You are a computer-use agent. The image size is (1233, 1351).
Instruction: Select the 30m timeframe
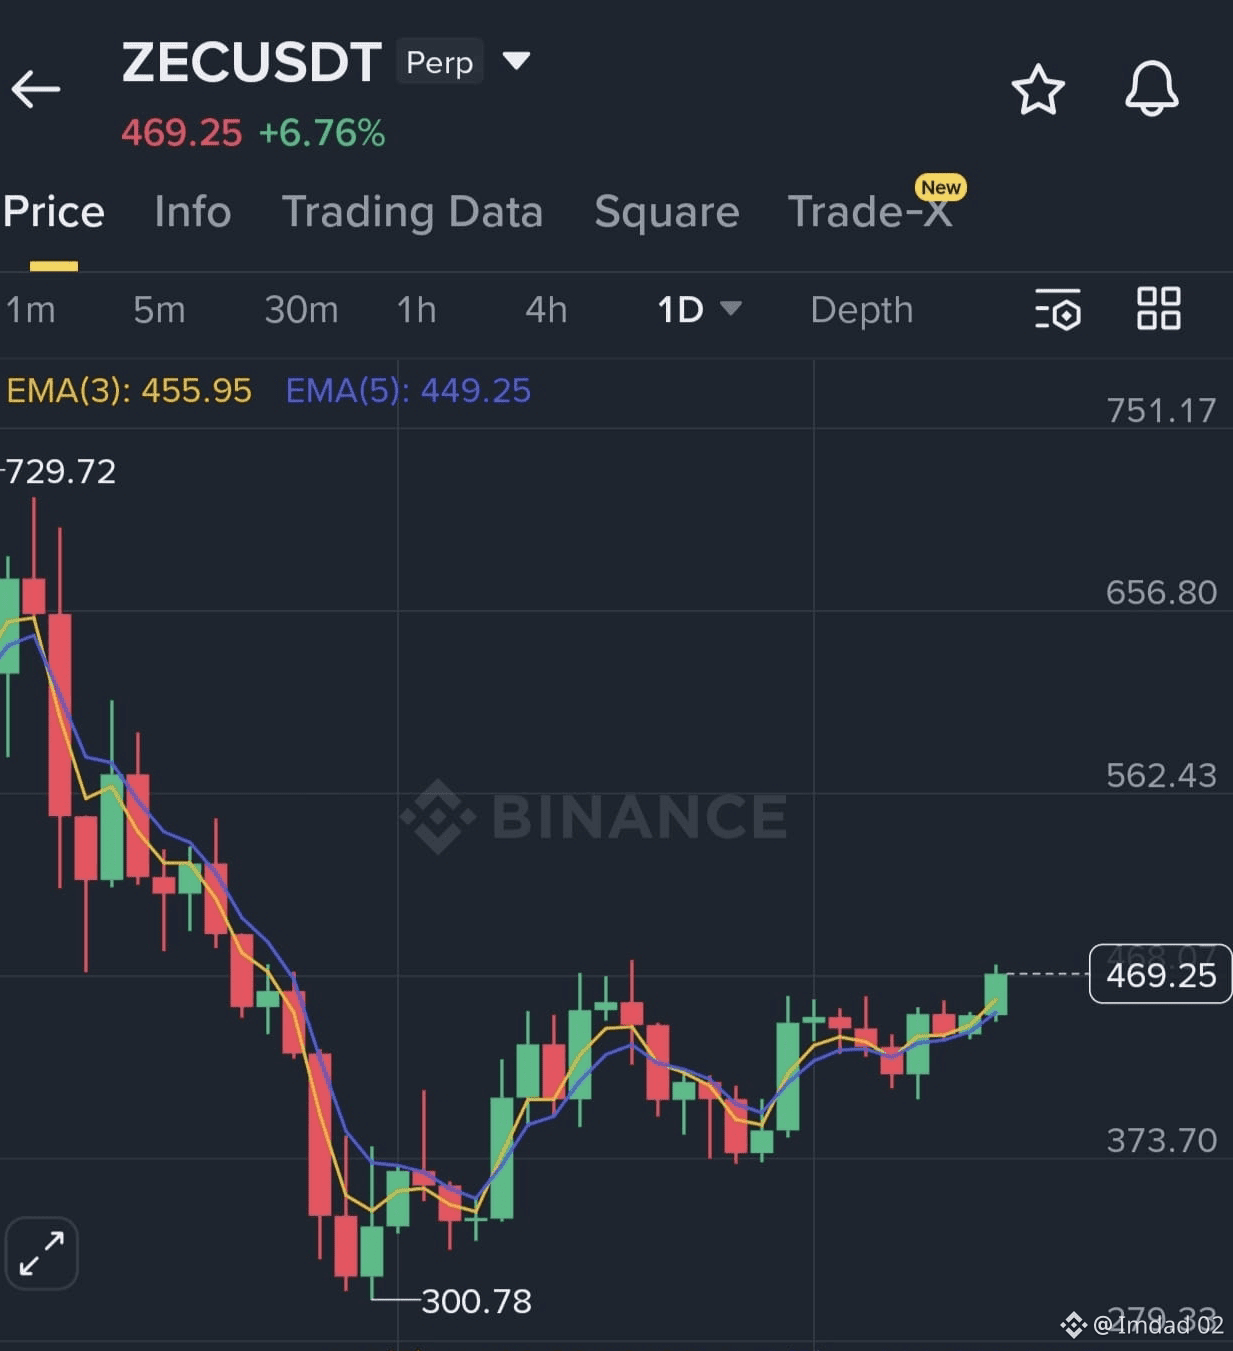301,310
